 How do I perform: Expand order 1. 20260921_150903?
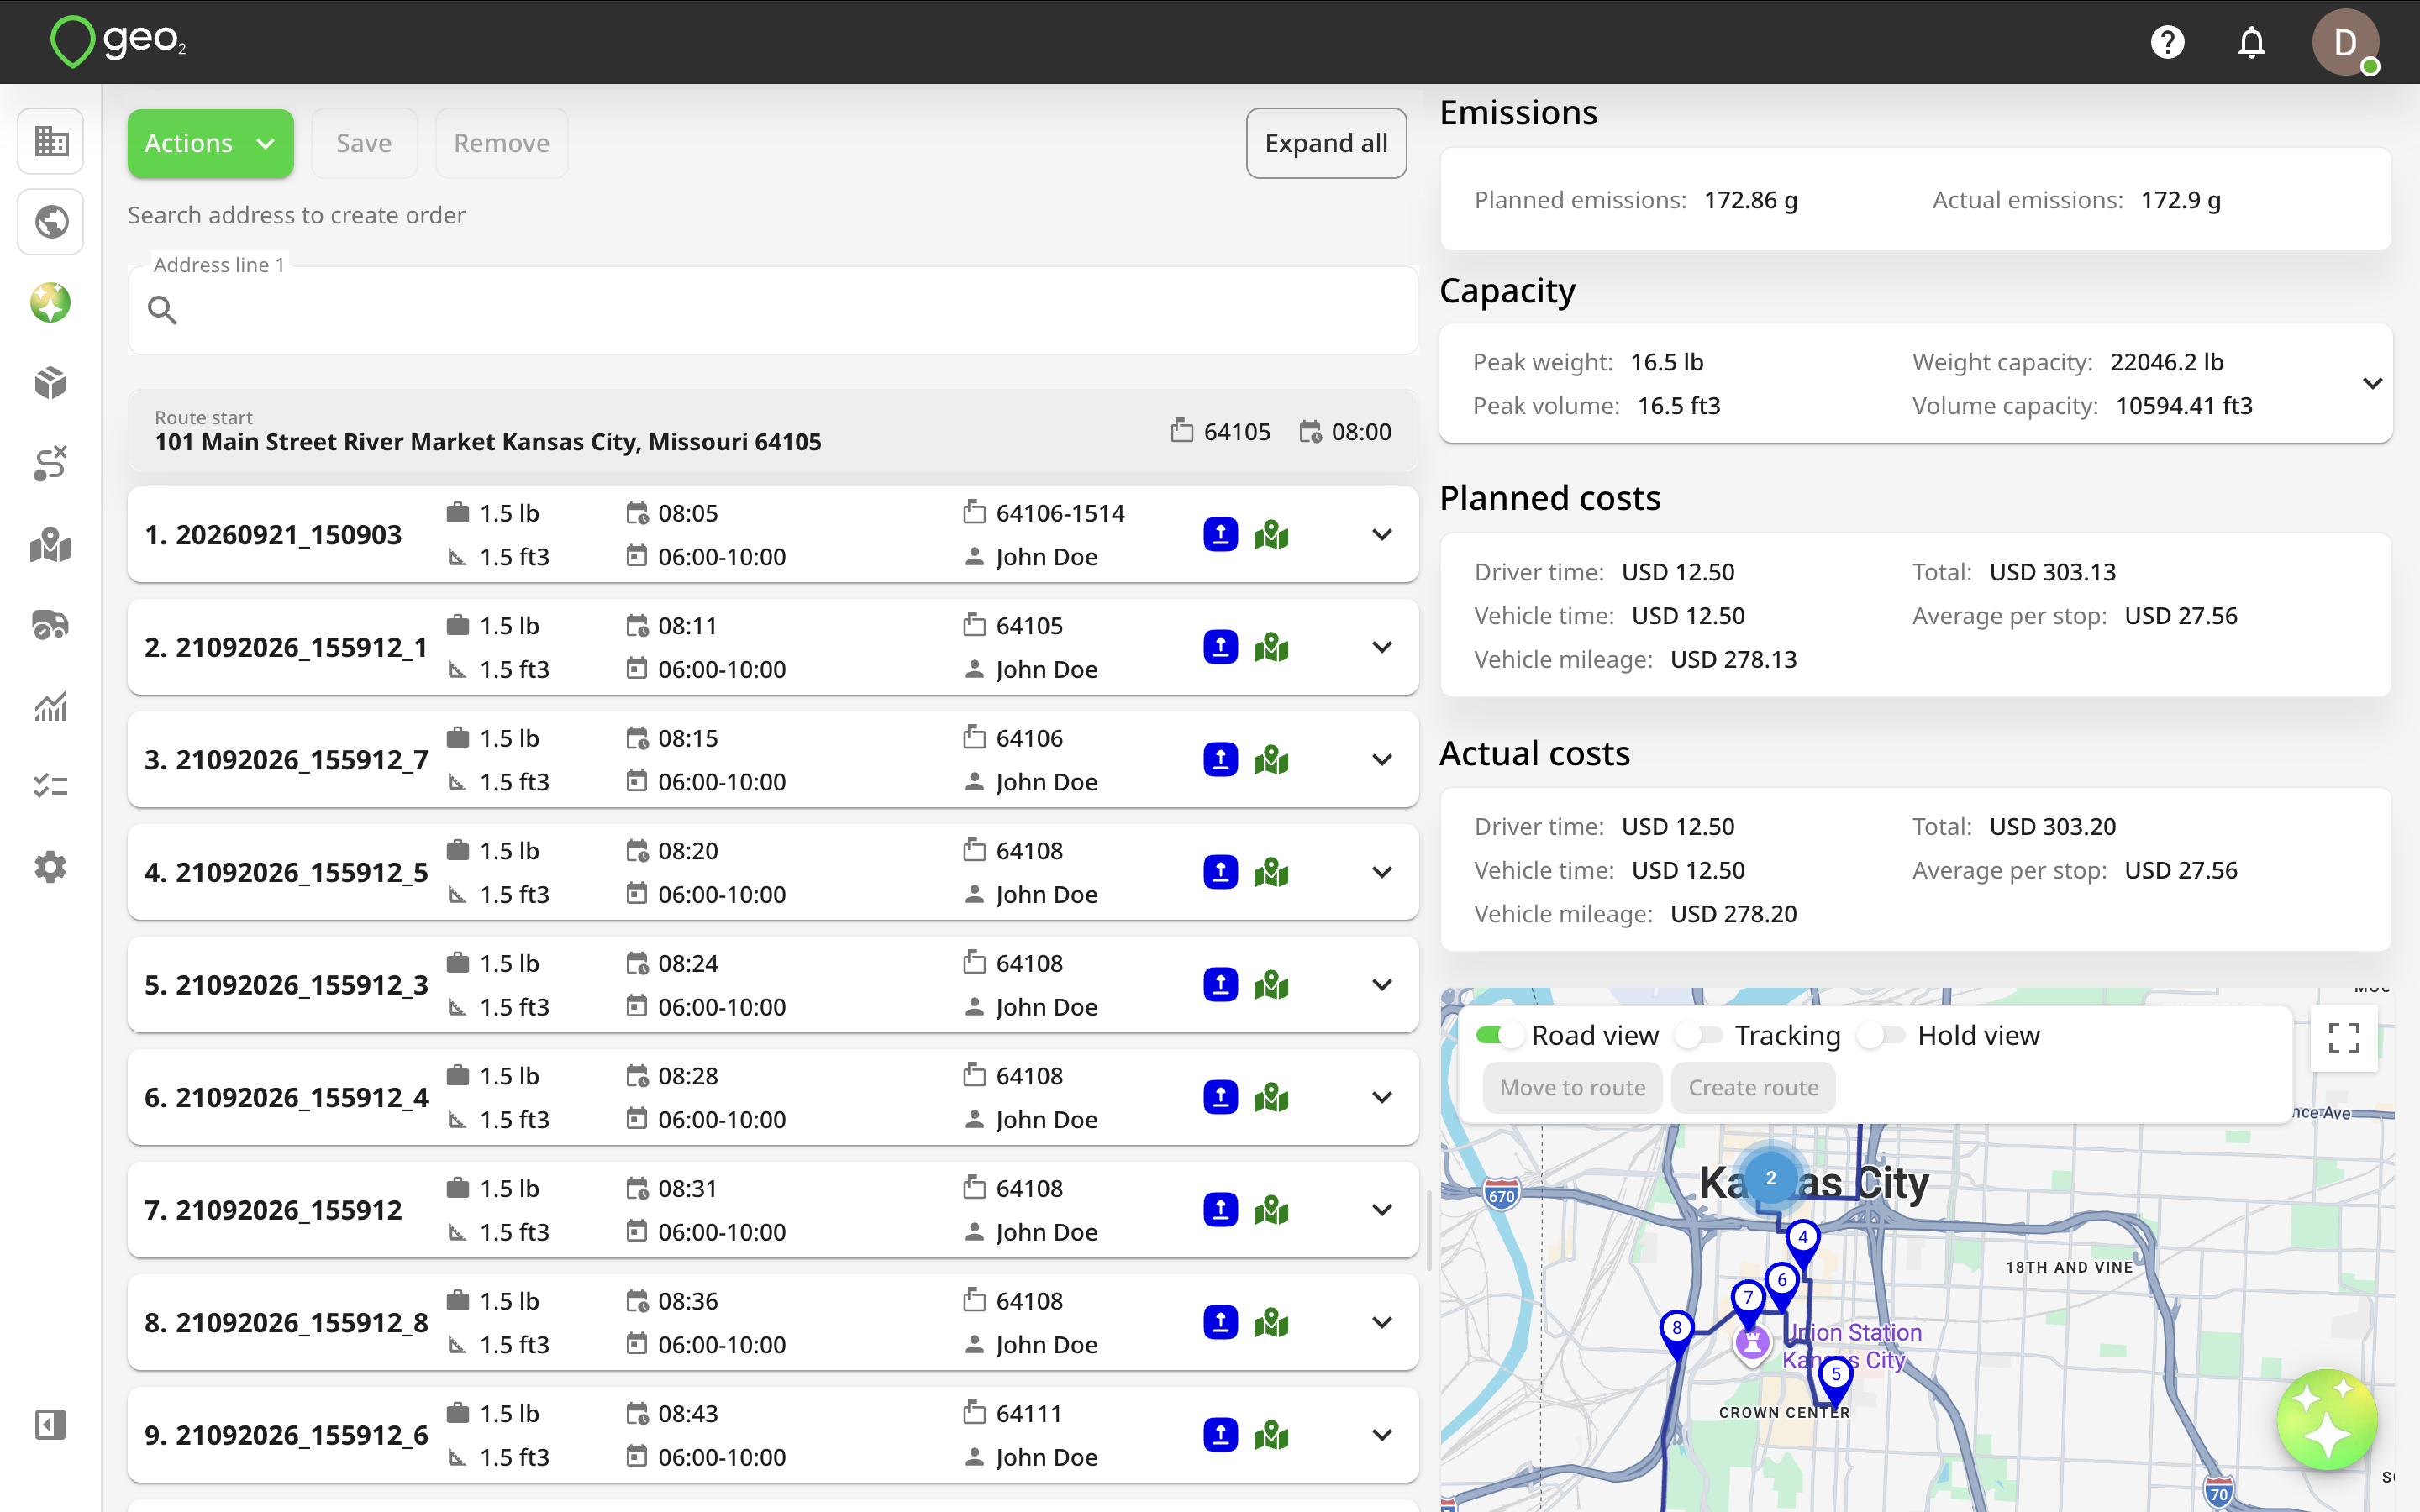click(1382, 535)
